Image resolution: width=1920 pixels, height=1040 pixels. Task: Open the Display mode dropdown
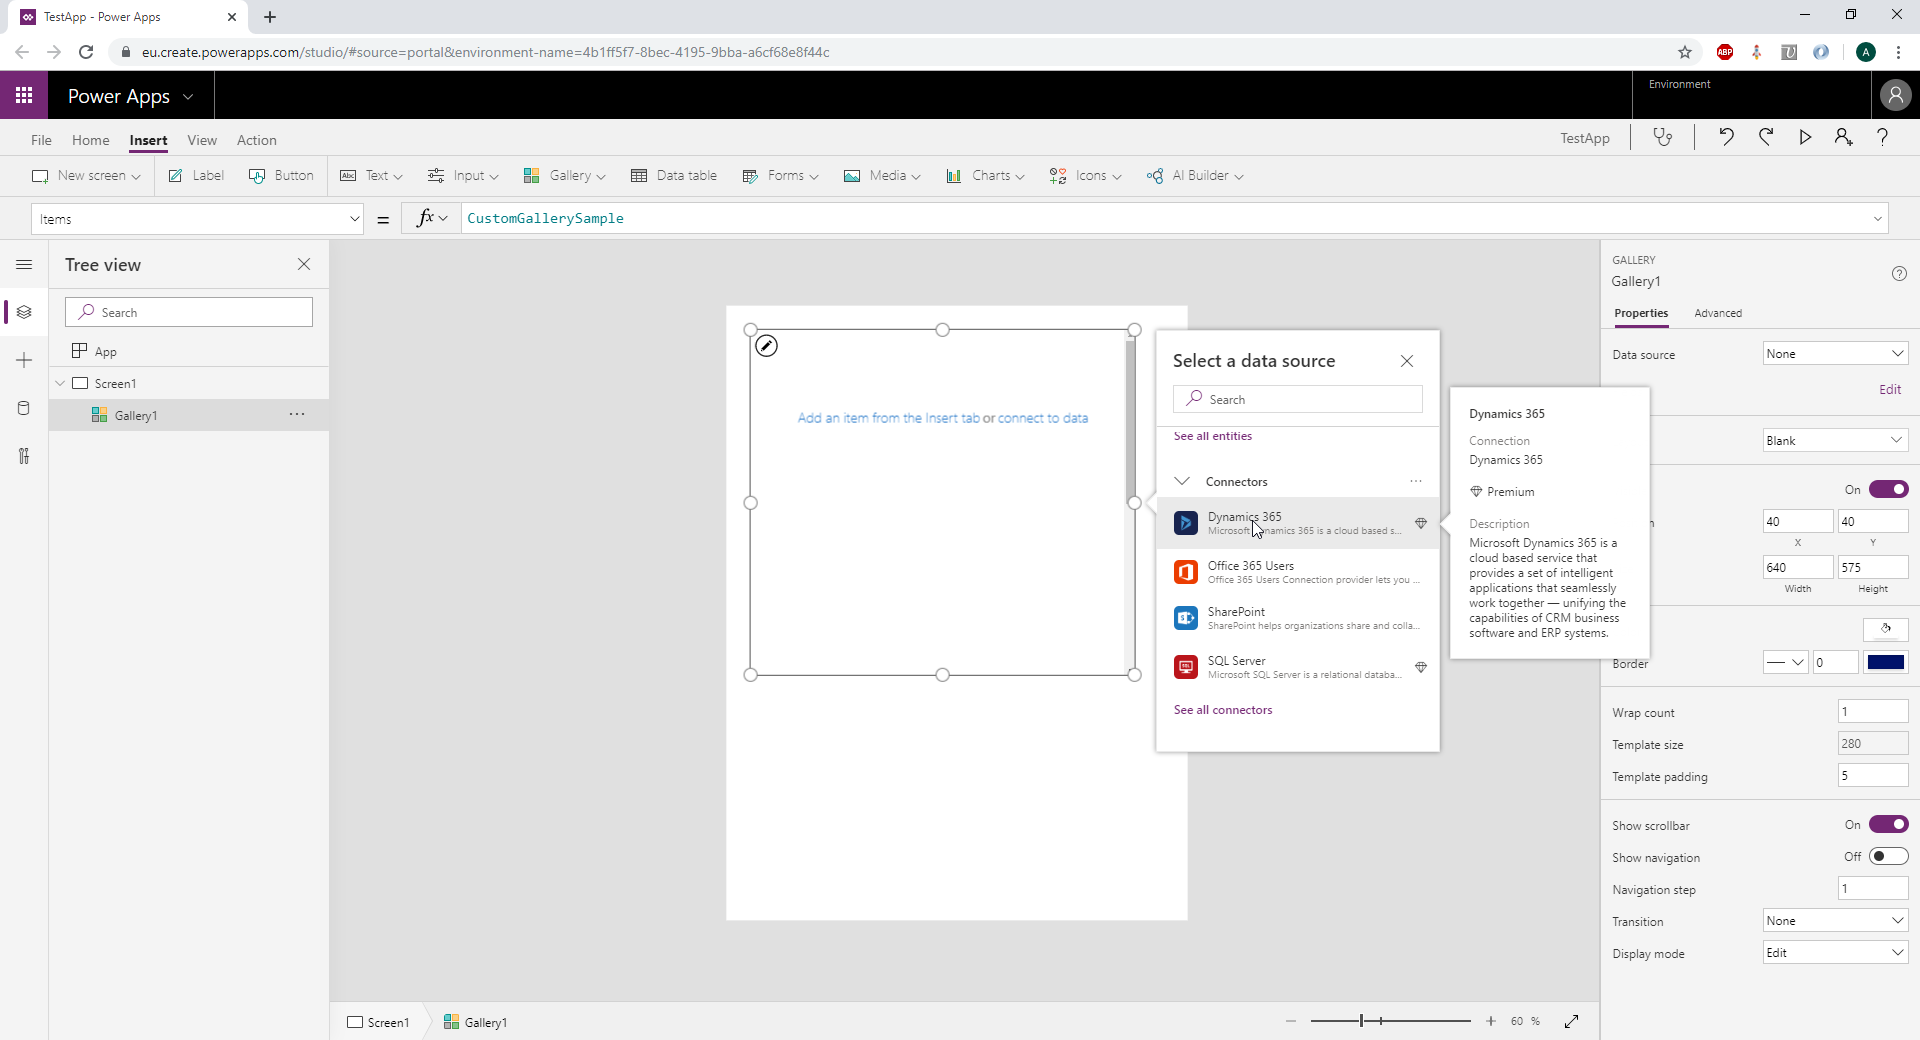pos(1835,952)
